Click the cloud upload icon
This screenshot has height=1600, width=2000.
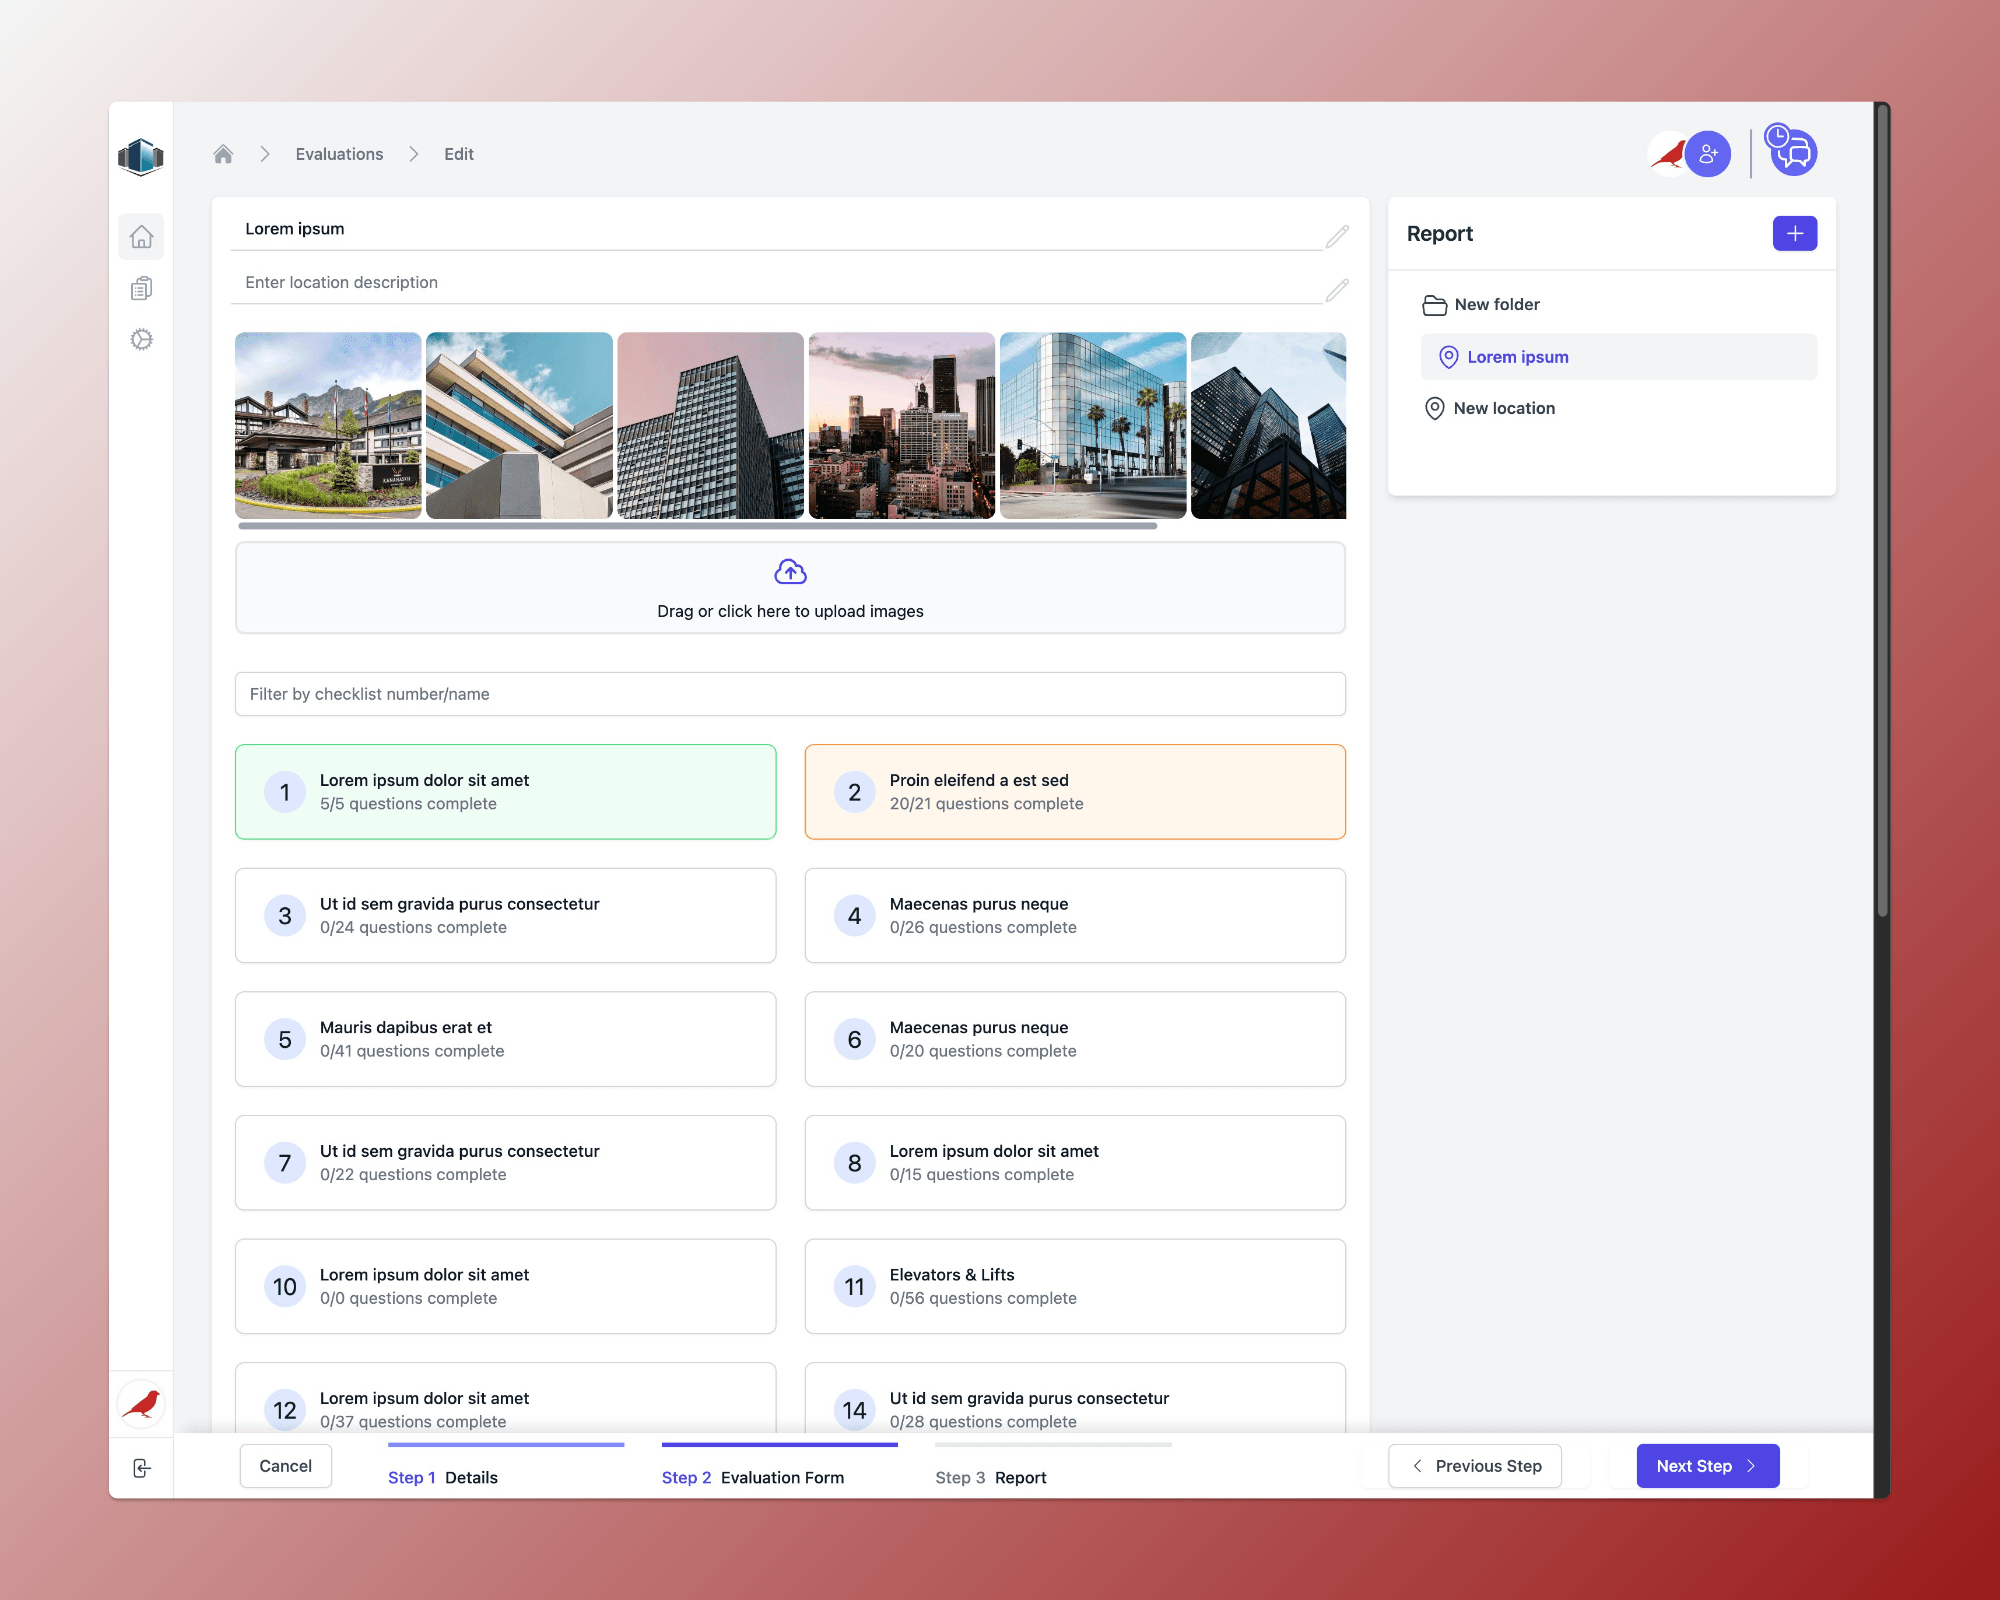pyautogui.click(x=790, y=572)
